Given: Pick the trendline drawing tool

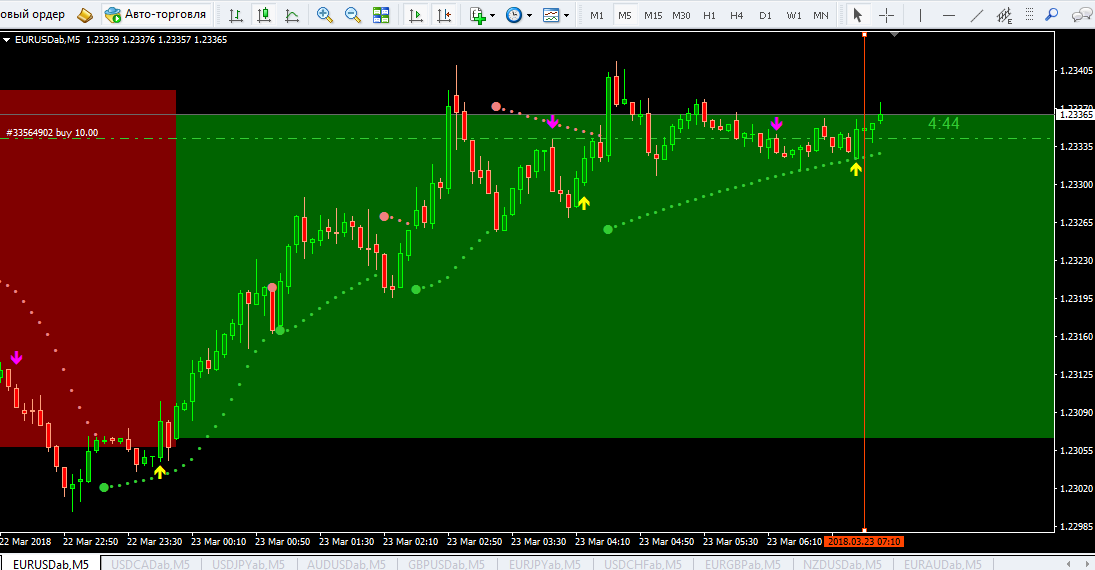Looking at the screenshot, I should pyautogui.click(x=977, y=15).
